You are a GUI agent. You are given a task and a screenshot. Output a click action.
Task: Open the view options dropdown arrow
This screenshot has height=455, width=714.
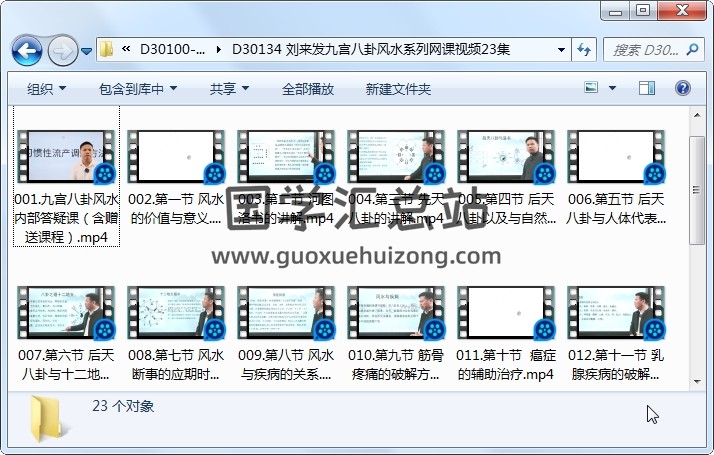(x=612, y=88)
